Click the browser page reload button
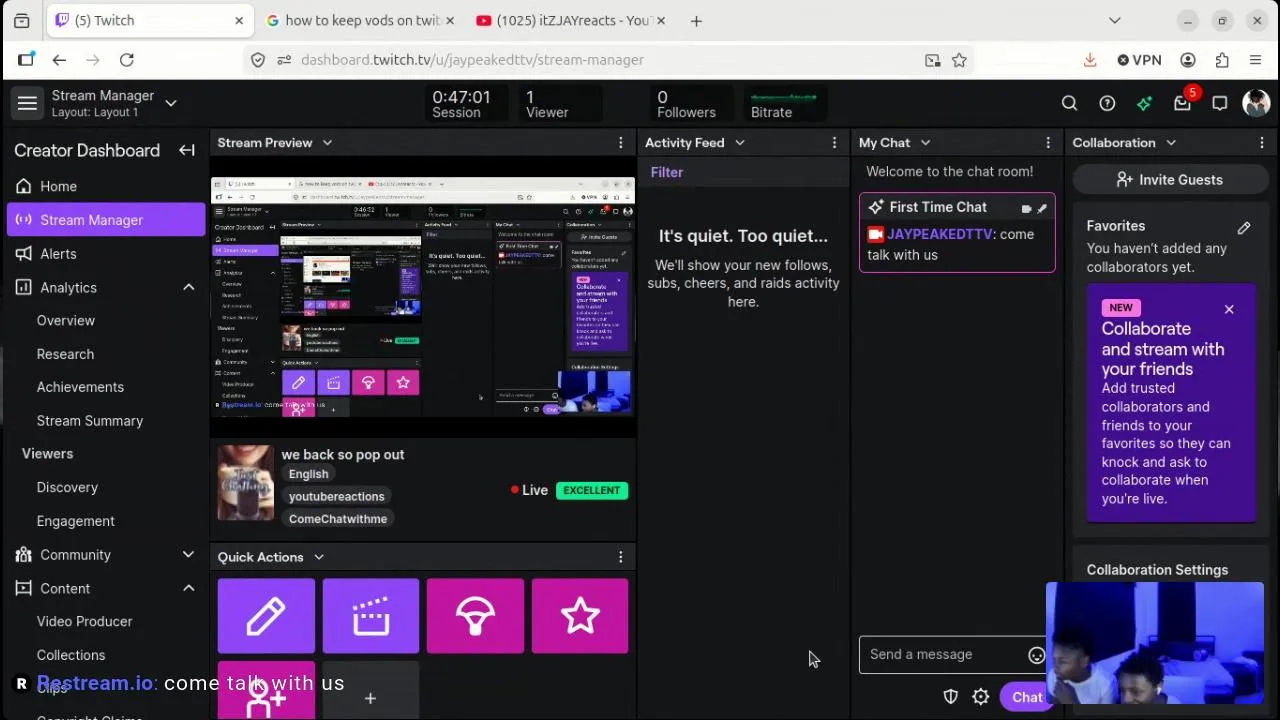The width and height of the screenshot is (1280, 720). [127, 60]
